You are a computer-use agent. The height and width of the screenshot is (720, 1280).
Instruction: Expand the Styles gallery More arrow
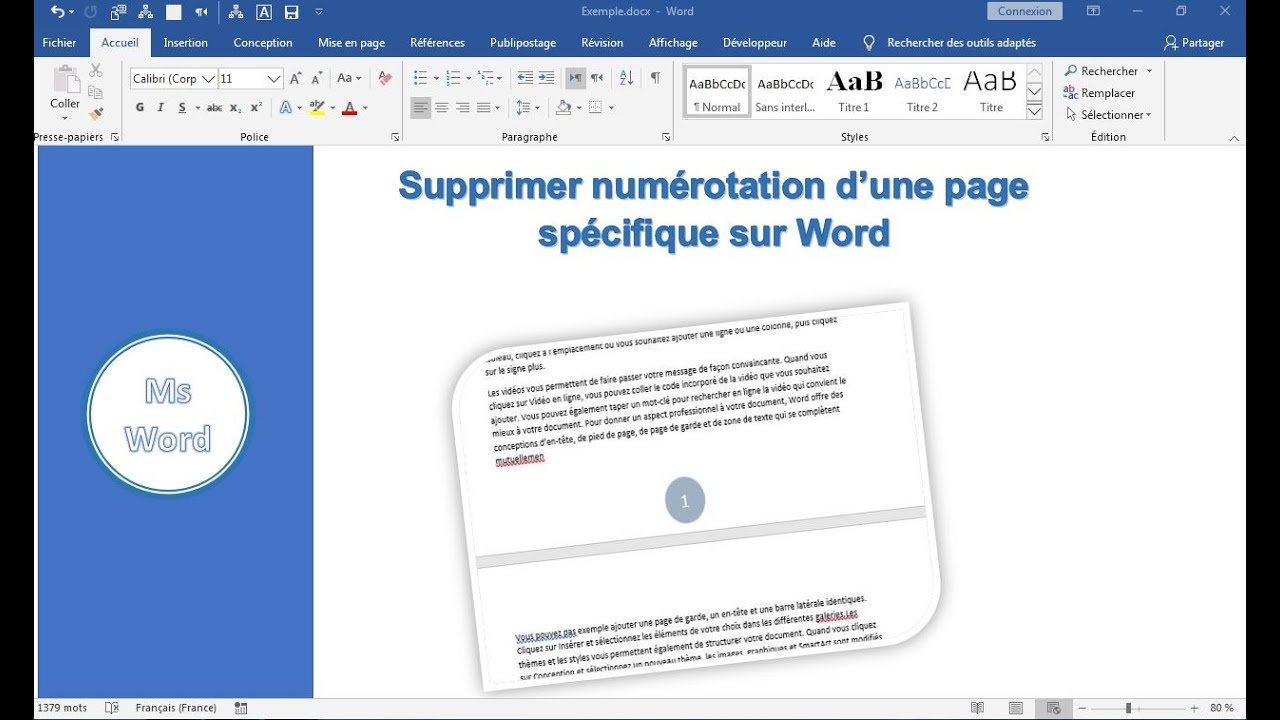(x=1035, y=111)
